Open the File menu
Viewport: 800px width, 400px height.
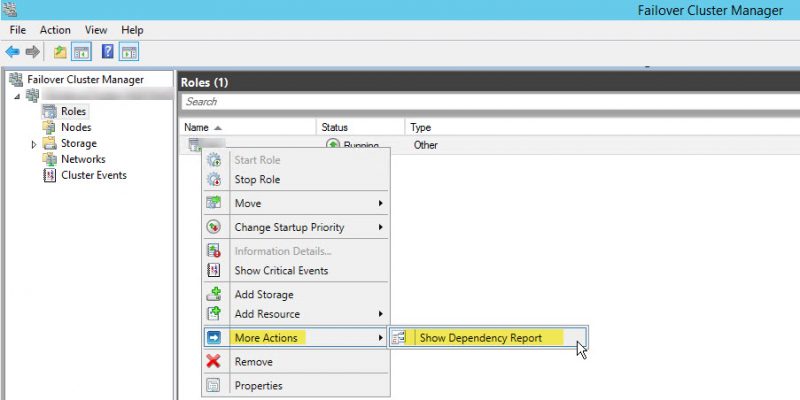[x=17, y=30]
